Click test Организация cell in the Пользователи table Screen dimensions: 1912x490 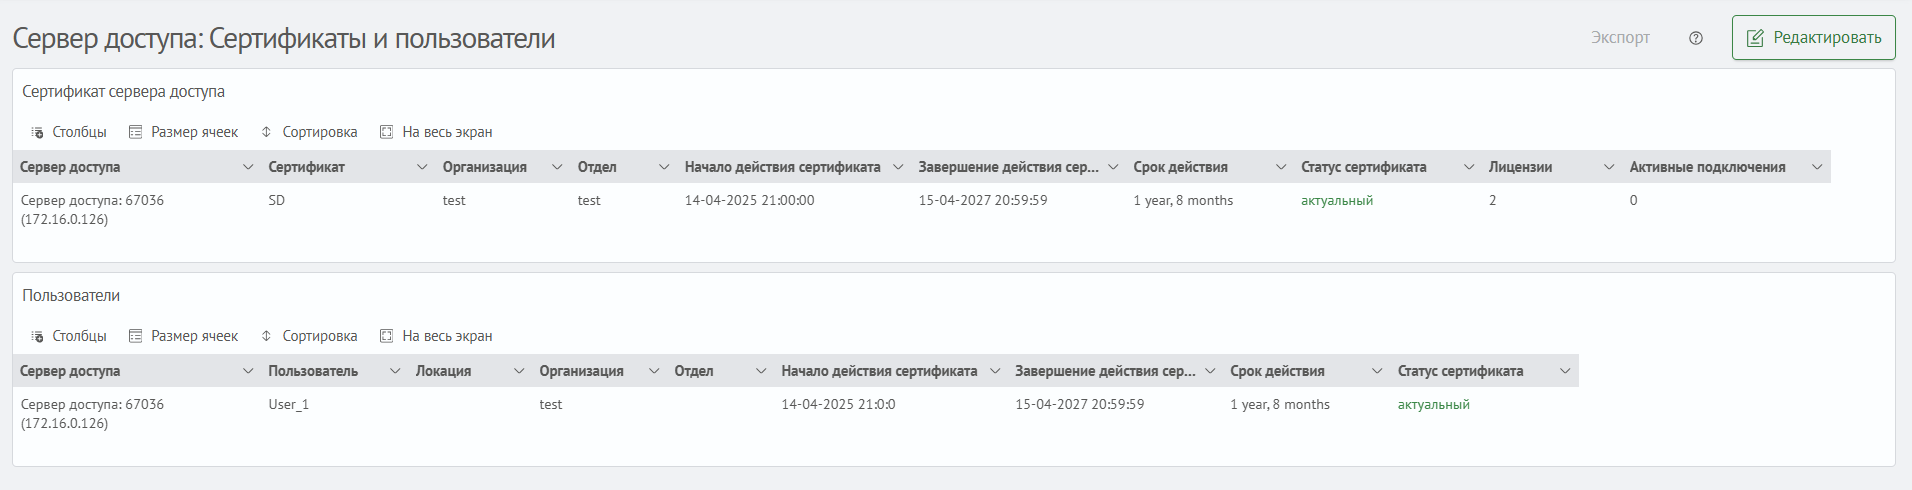click(551, 404)
